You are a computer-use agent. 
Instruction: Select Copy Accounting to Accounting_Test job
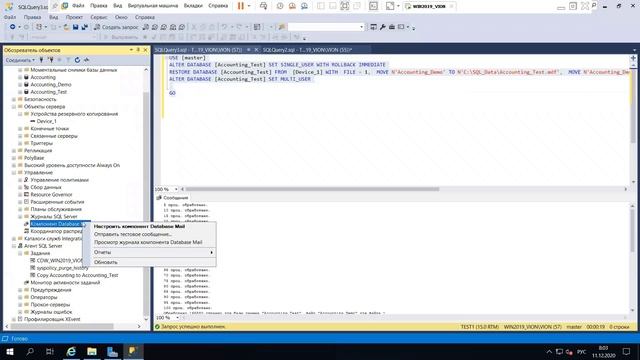77,275
